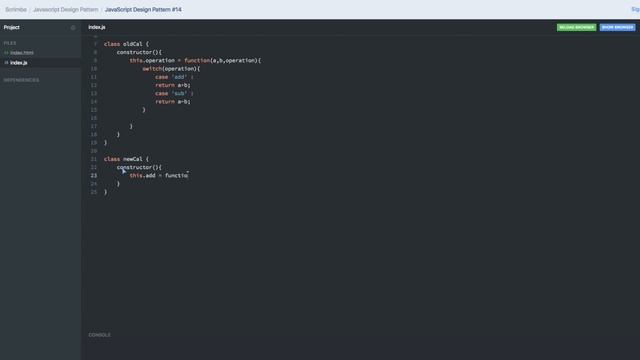The height and width of the screenshot is (360, 640).
Task: Open index.html in the file list
Action: coord(22,53)
